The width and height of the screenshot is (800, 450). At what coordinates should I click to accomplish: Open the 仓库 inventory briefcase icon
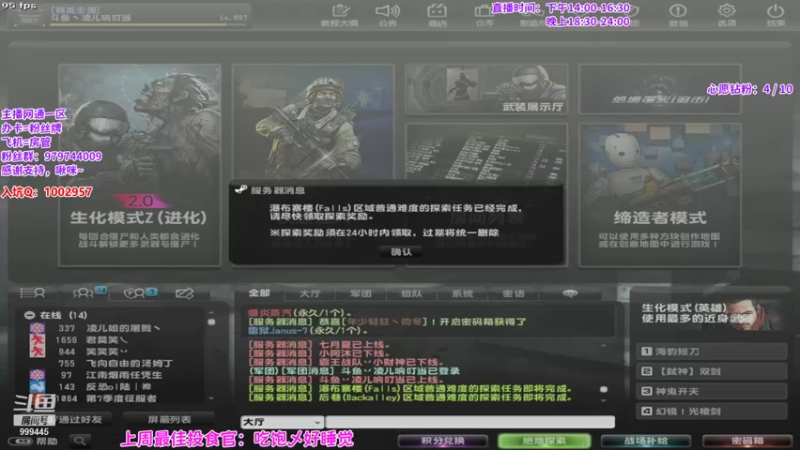pyautogui.click(x=484, y=15)
